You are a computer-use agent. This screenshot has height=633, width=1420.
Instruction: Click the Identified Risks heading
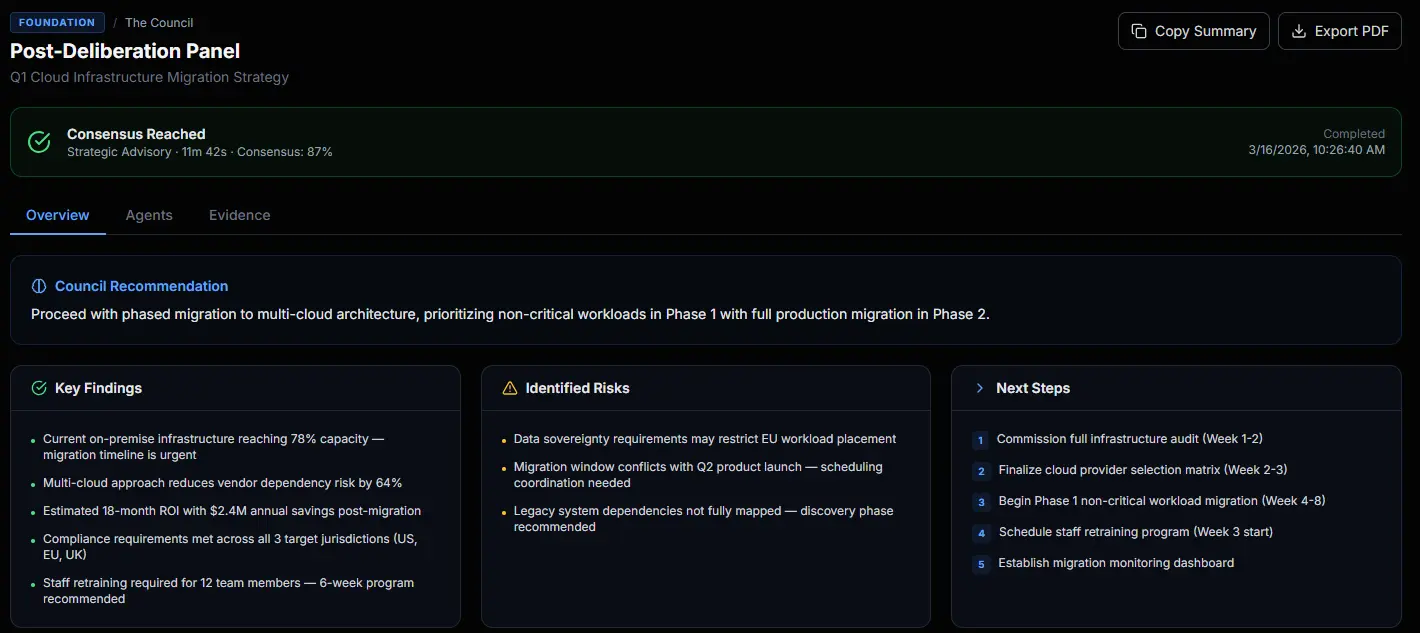[x=577, y=388]
